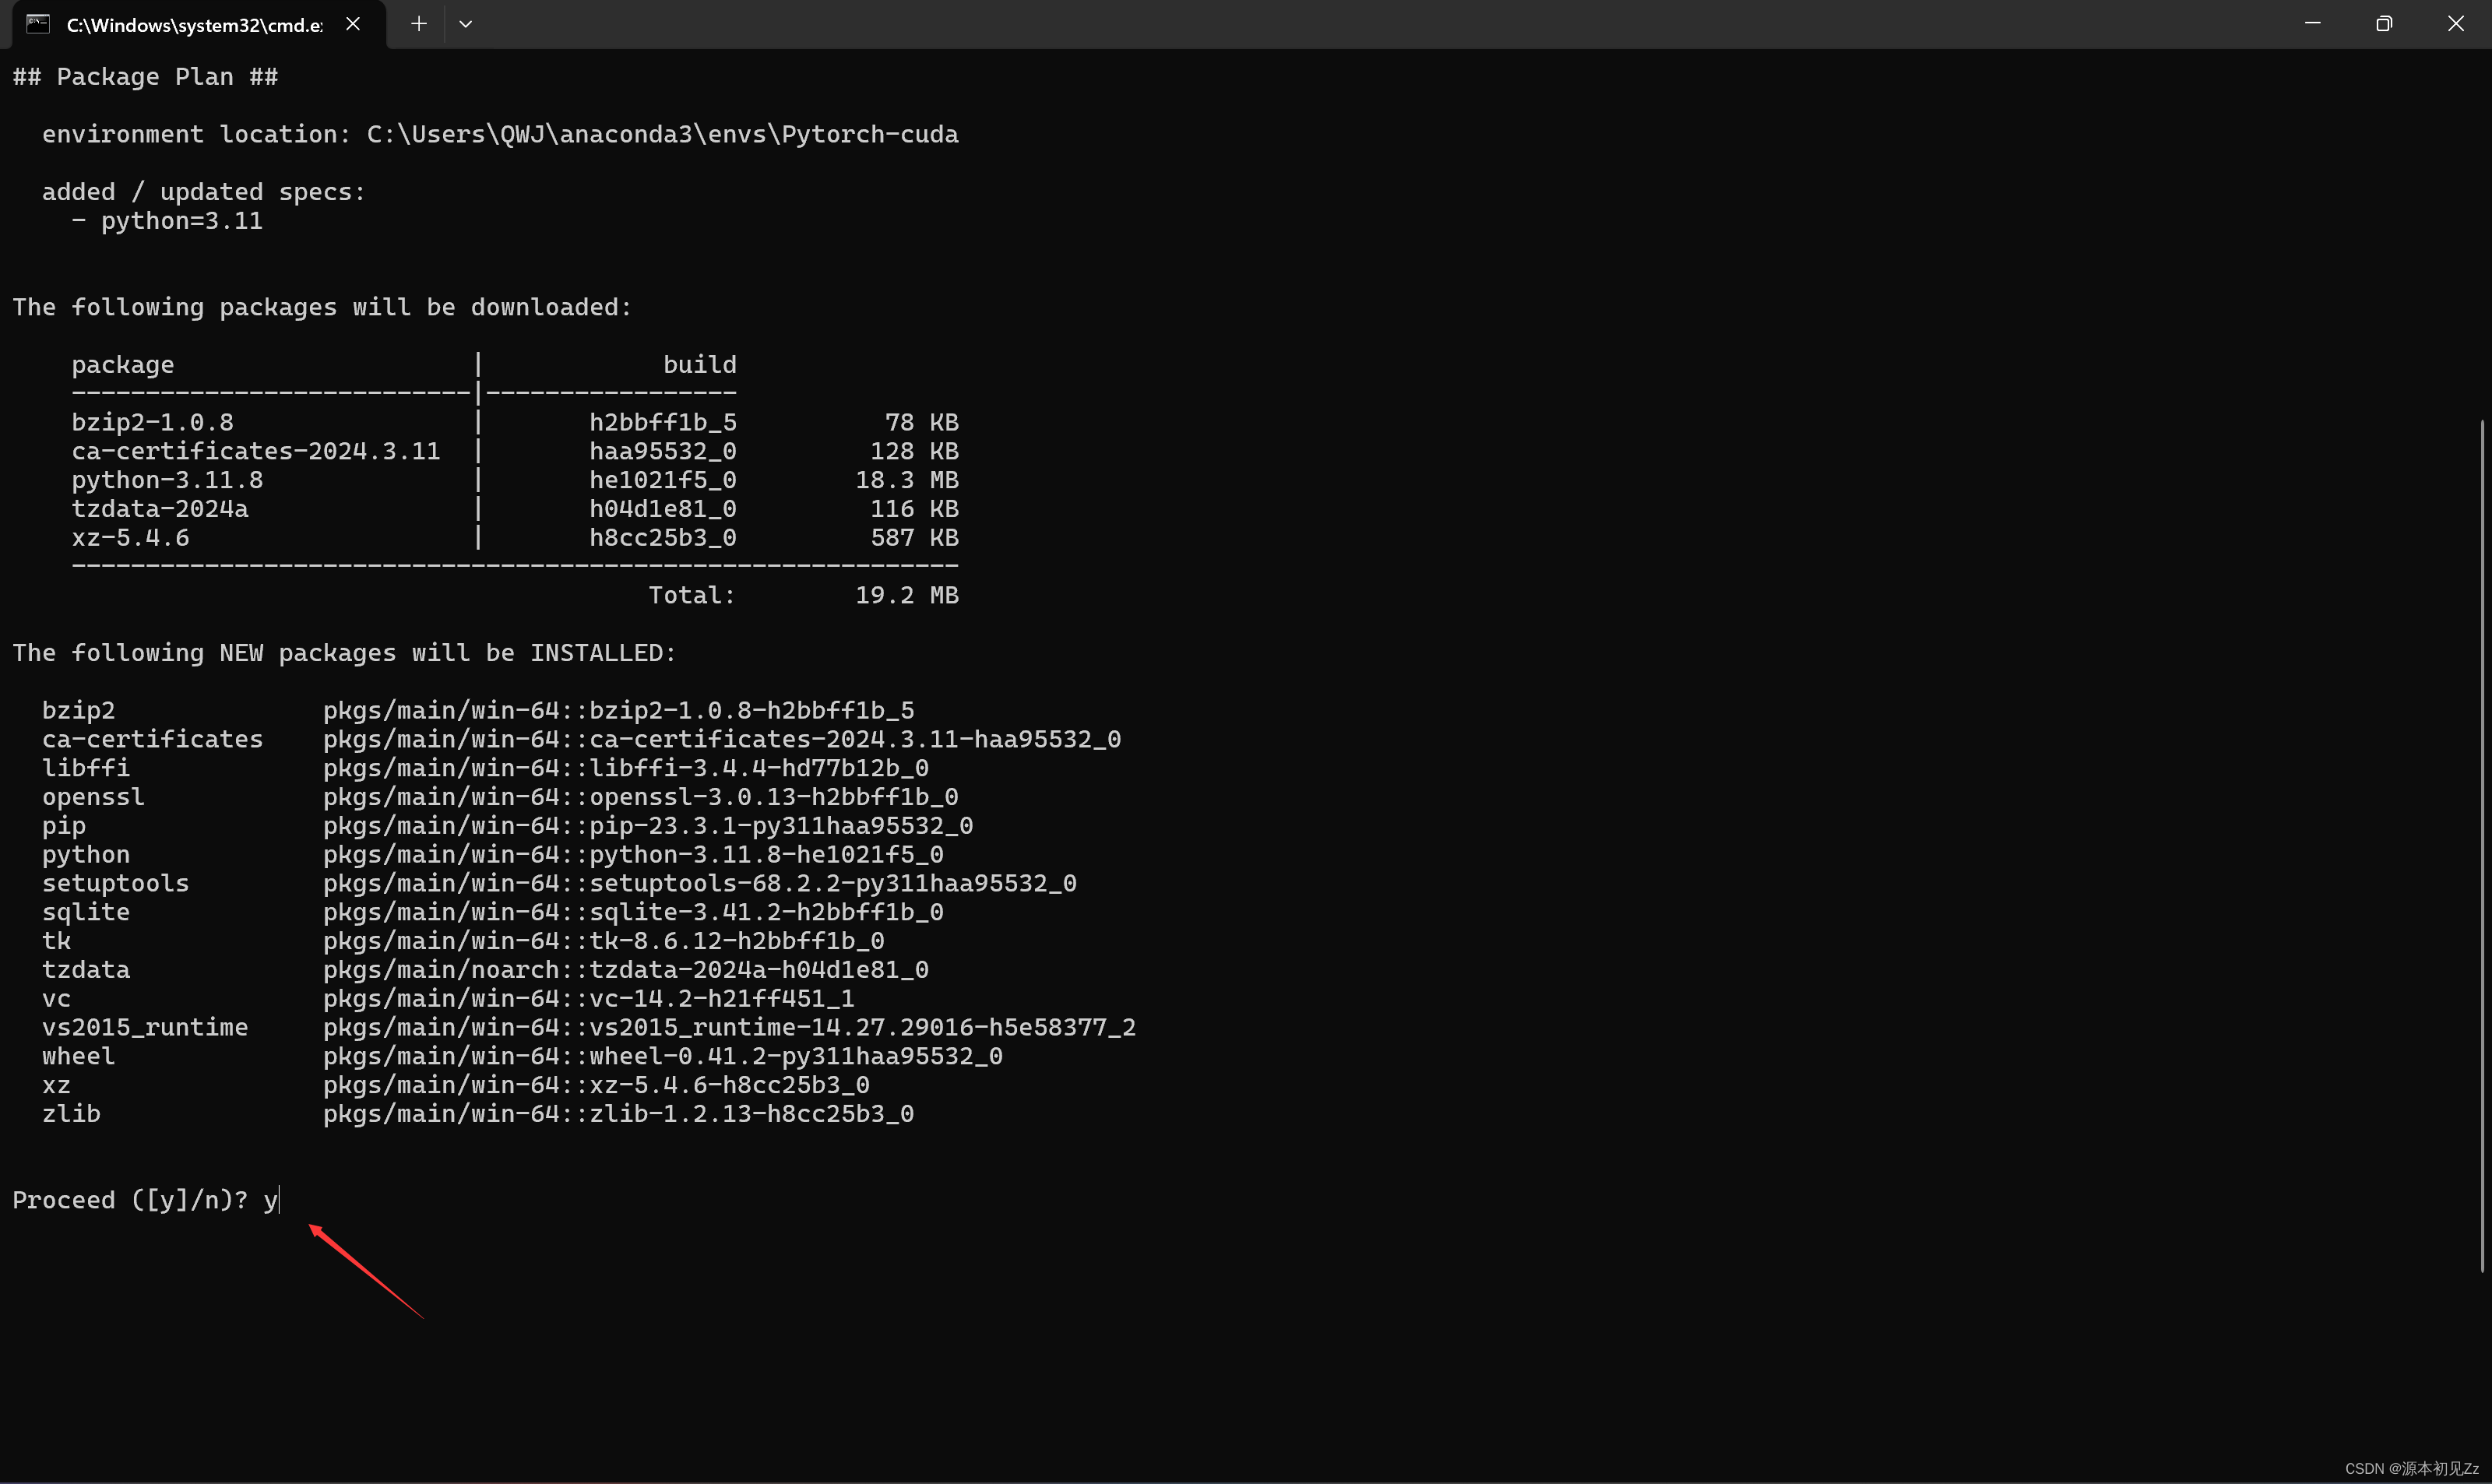The height and width of the screenshot is (1484, 2492).
Task: Click the Total 19.2 MB line
Action: click(x=803, y=595)
